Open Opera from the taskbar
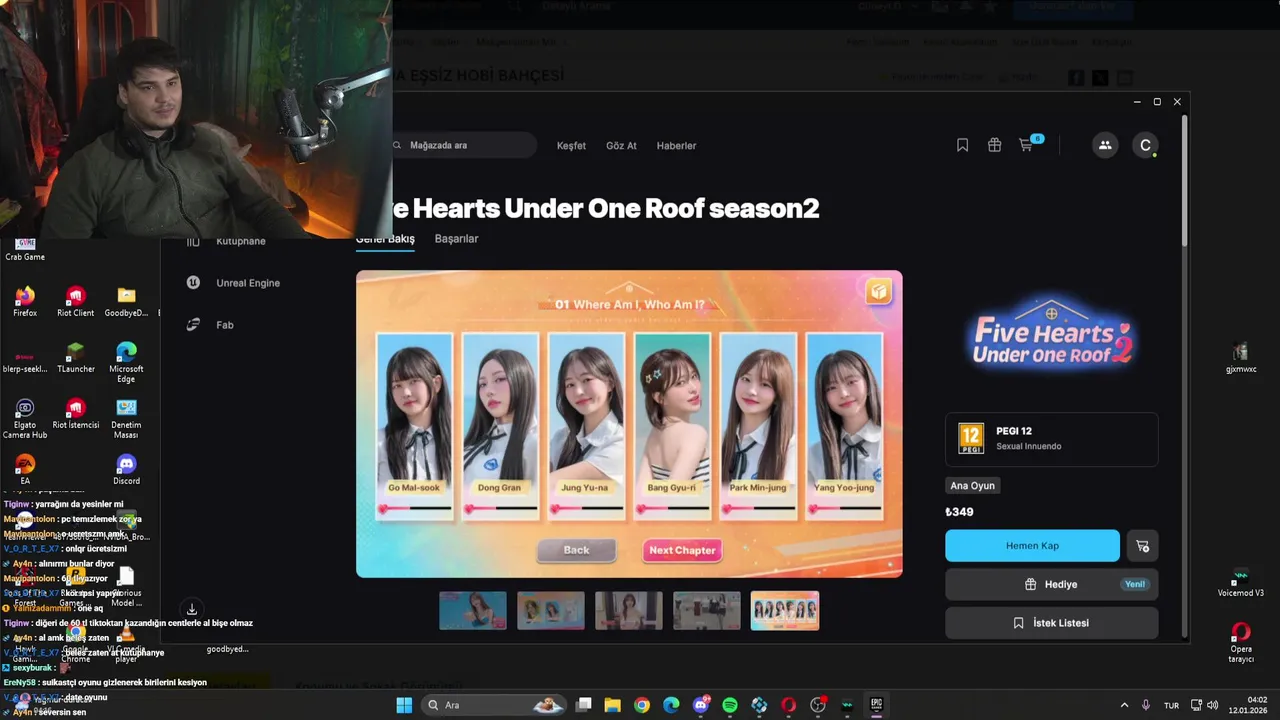 pyautogui.click(x=788, y=705)
